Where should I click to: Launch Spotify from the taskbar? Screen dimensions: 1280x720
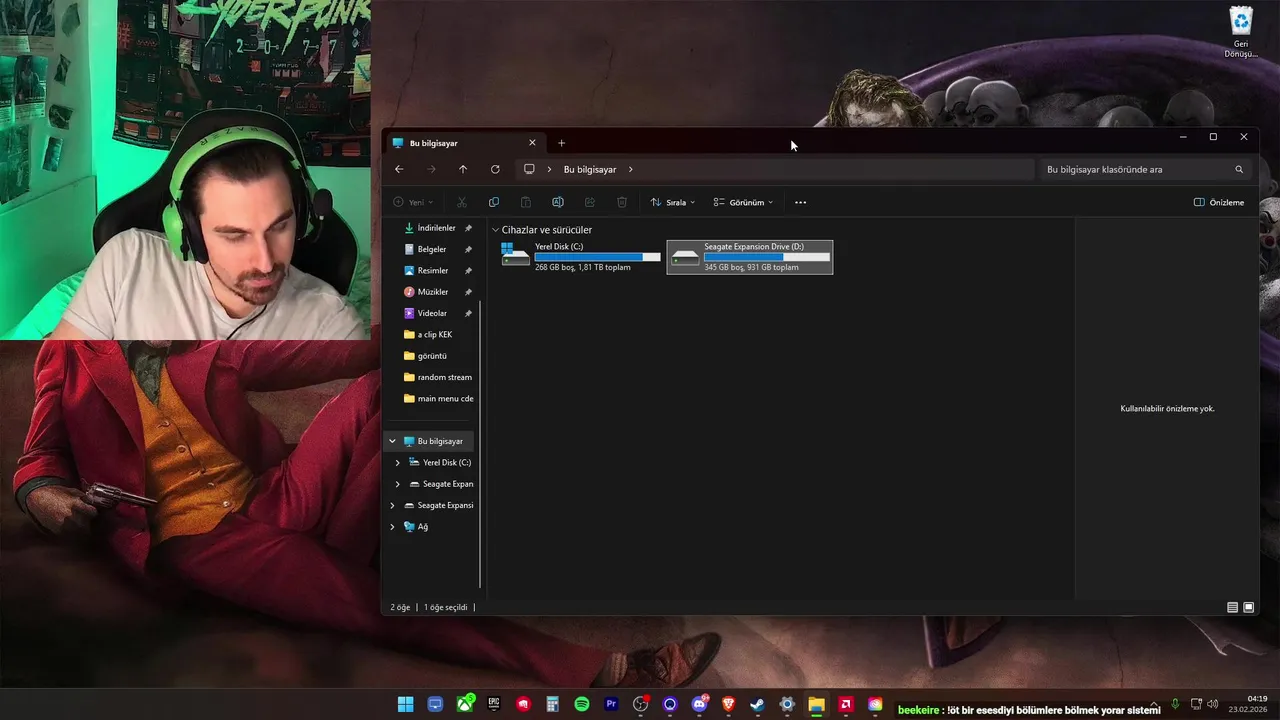pyautogui.click(x=582, y=704)
